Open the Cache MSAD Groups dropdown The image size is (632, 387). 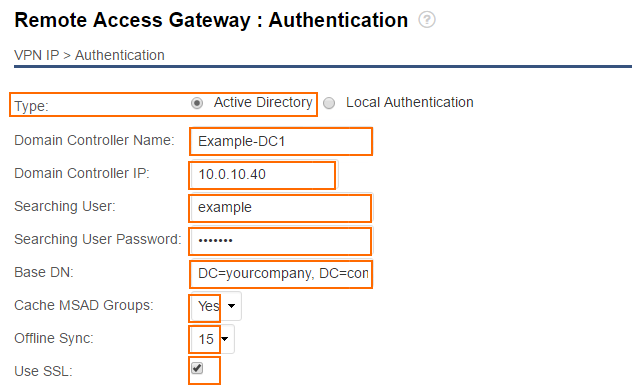[216, 306]
